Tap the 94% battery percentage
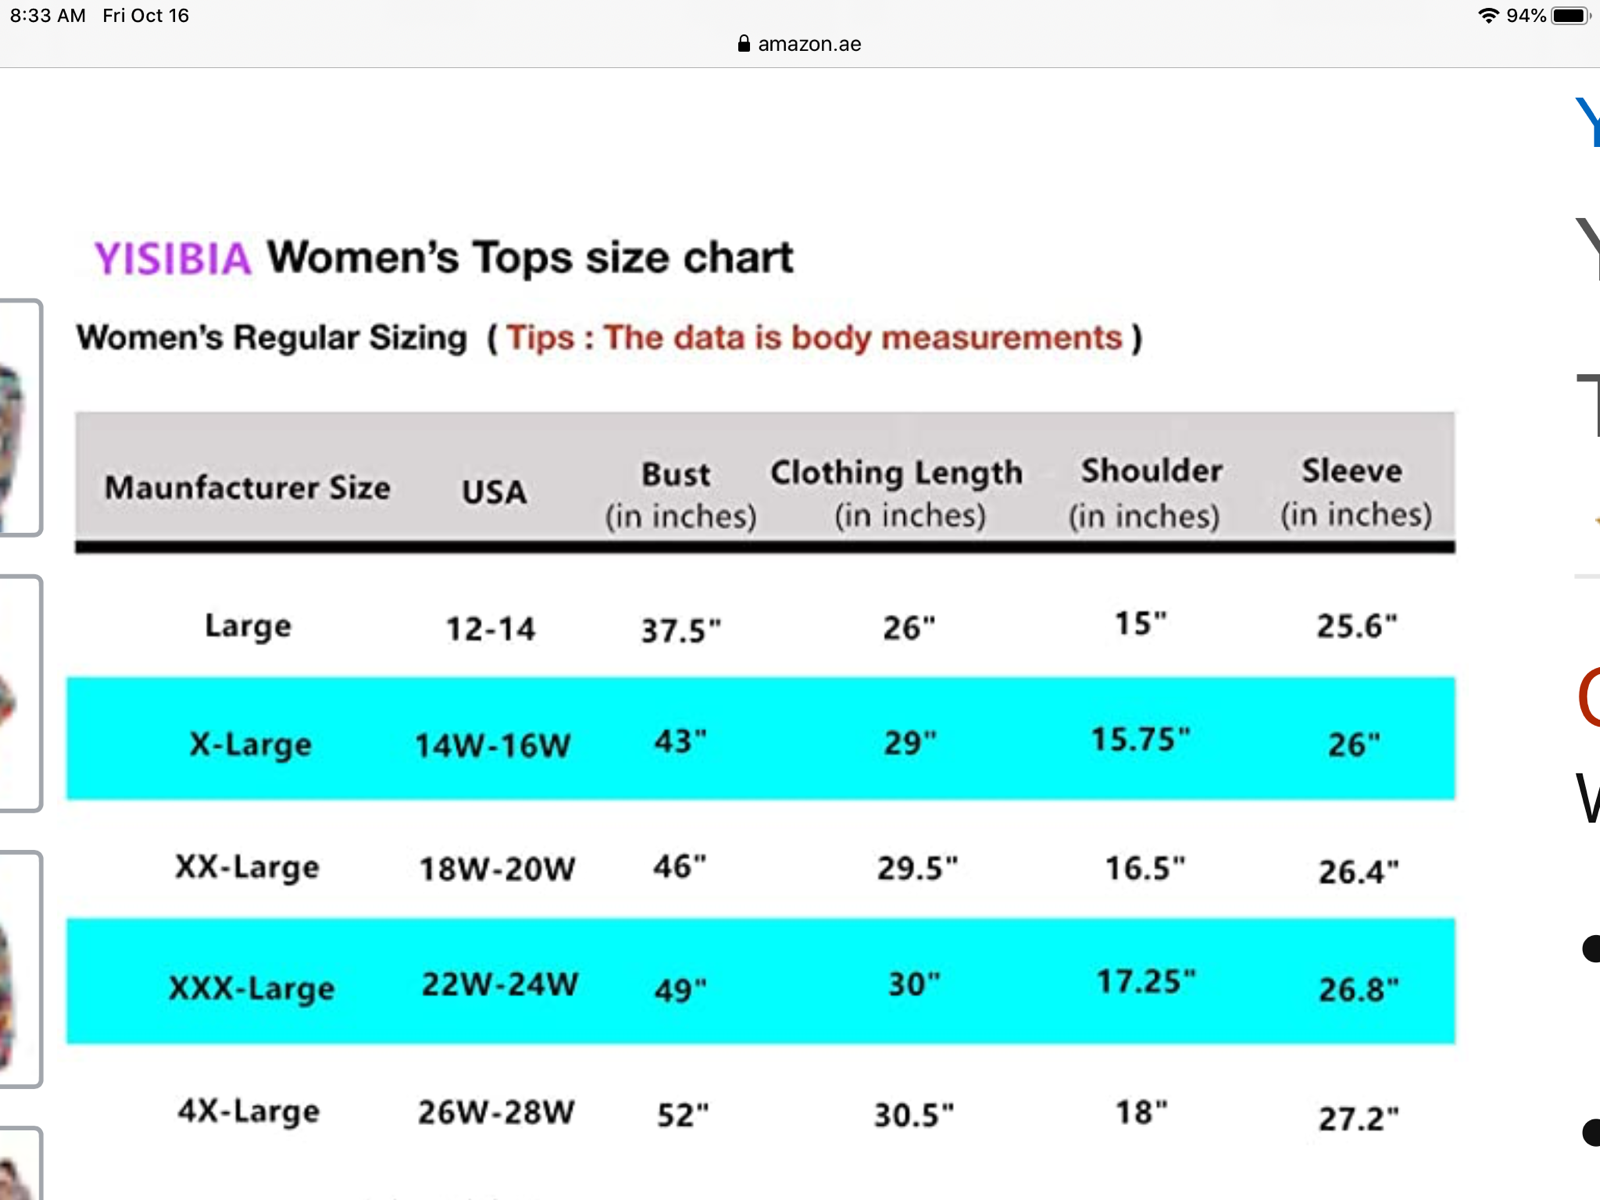Viewport: 1600px width, 1200px height. (x=1526, y=15)
